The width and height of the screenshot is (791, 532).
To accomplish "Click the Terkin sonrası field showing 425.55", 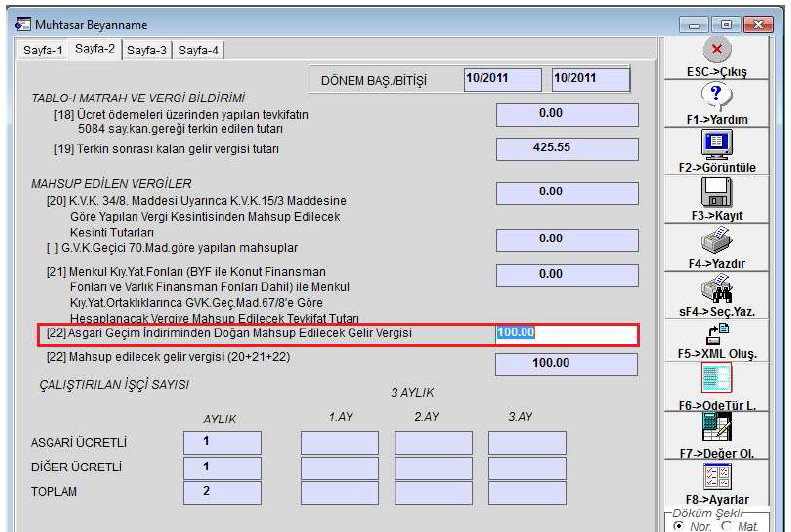I will pyautogui.click(x=567, y=149).
